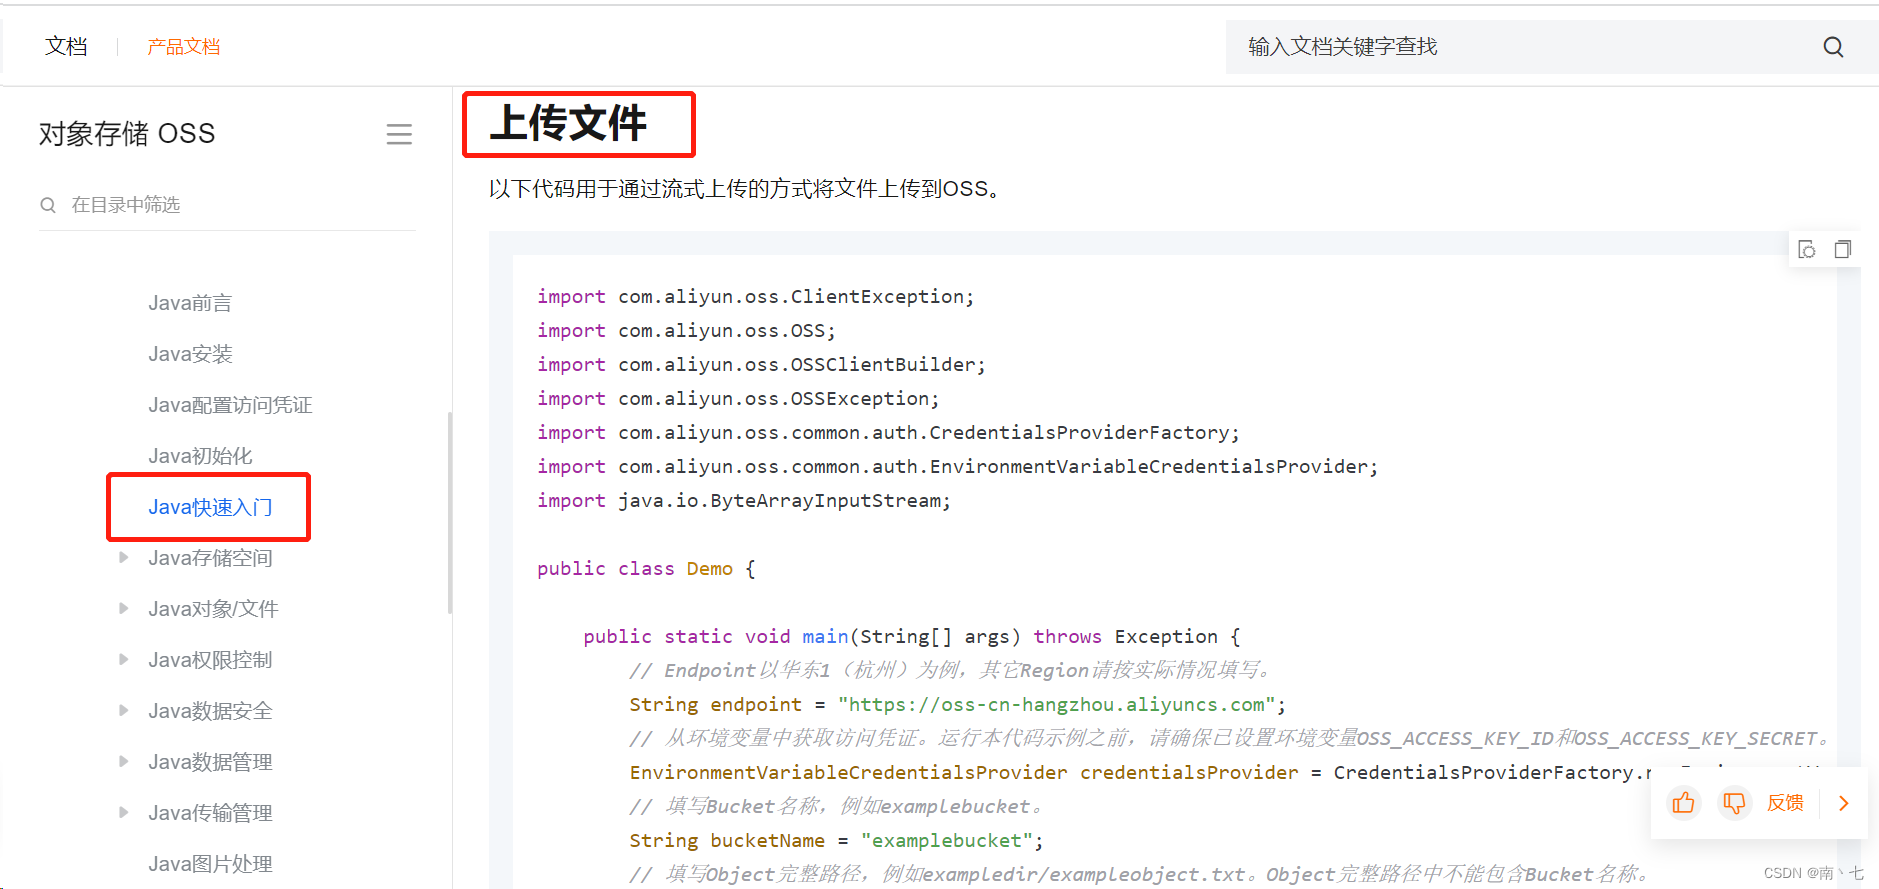Expand the Java传输管理 tree node
This screenshot has width=1879, height=889.
(123, 812)
